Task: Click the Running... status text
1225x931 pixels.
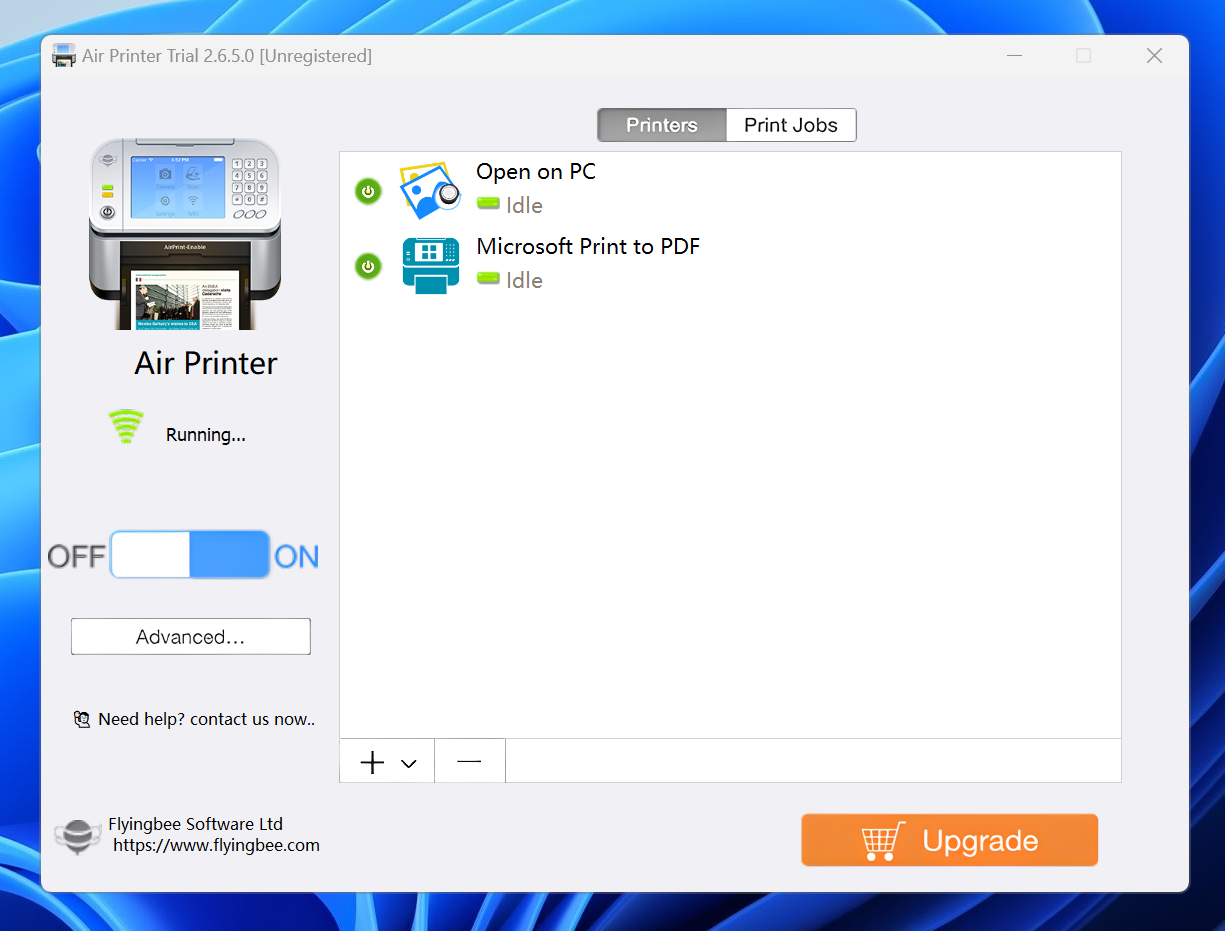Action: point(206,435)
